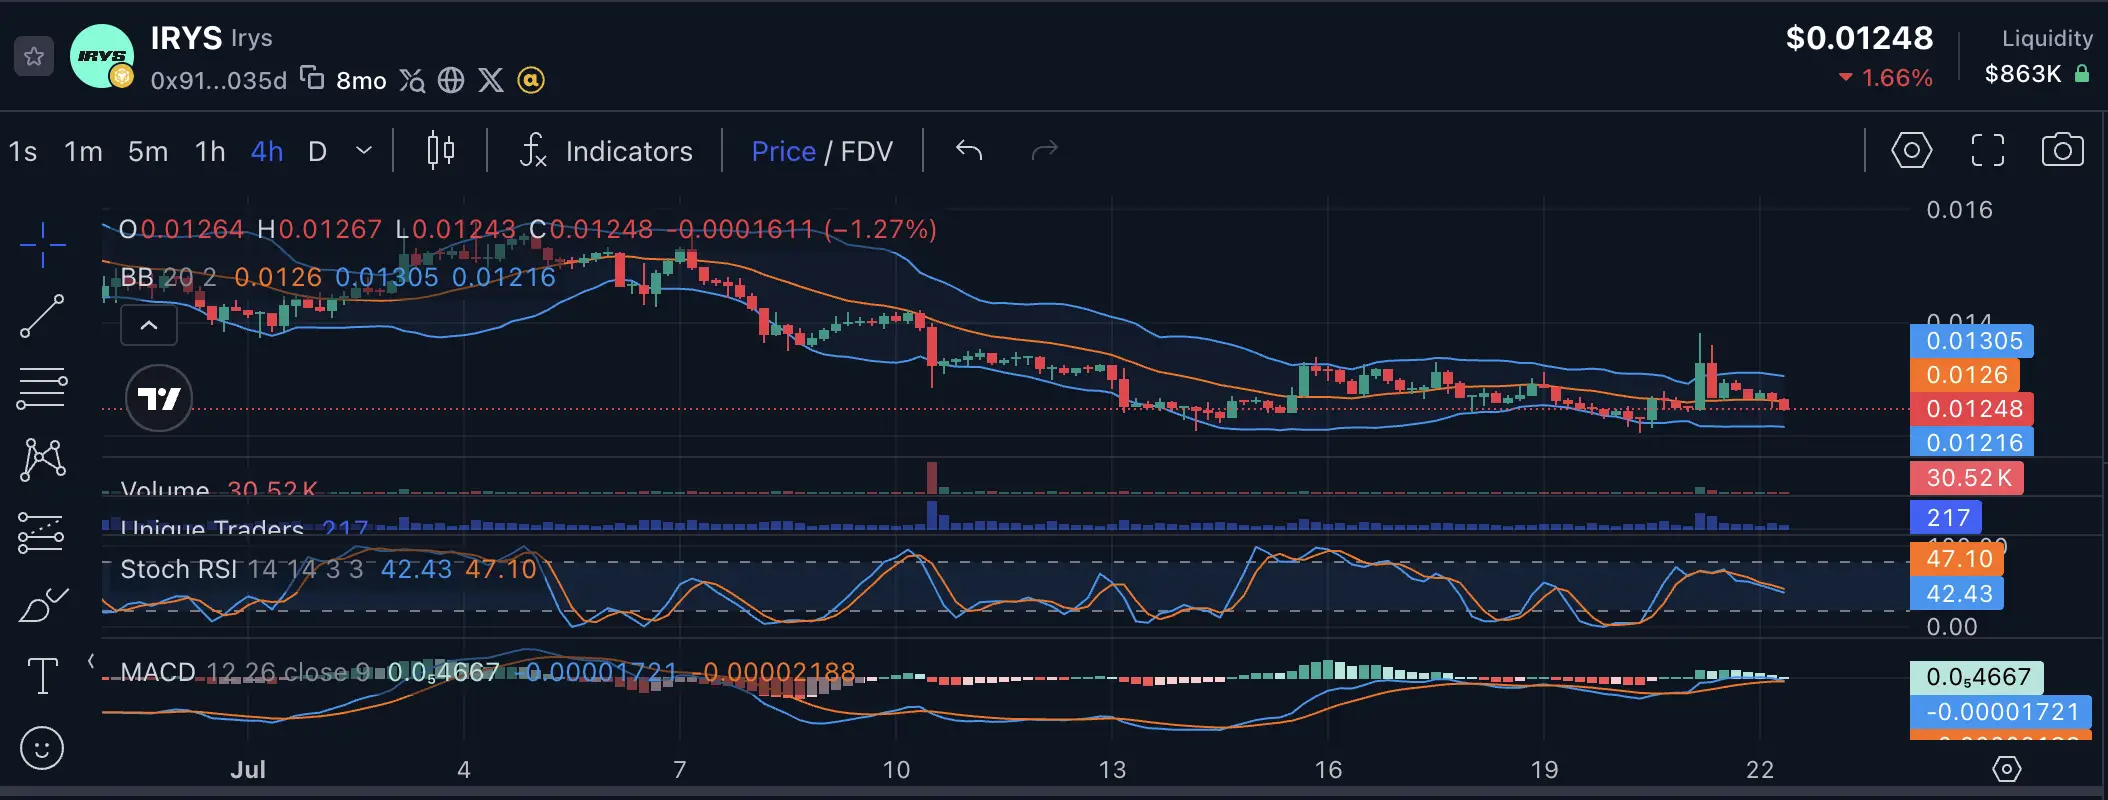Screen dimensions: 2108x800
Task: Open the emoji icons tool
Action: click(x=42, y=749)
